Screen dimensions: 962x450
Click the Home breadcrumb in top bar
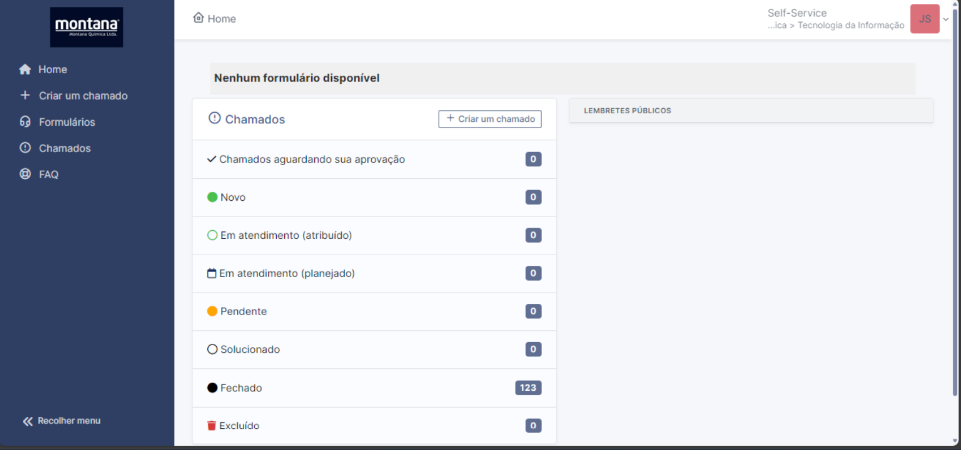[x=215, y=19]
